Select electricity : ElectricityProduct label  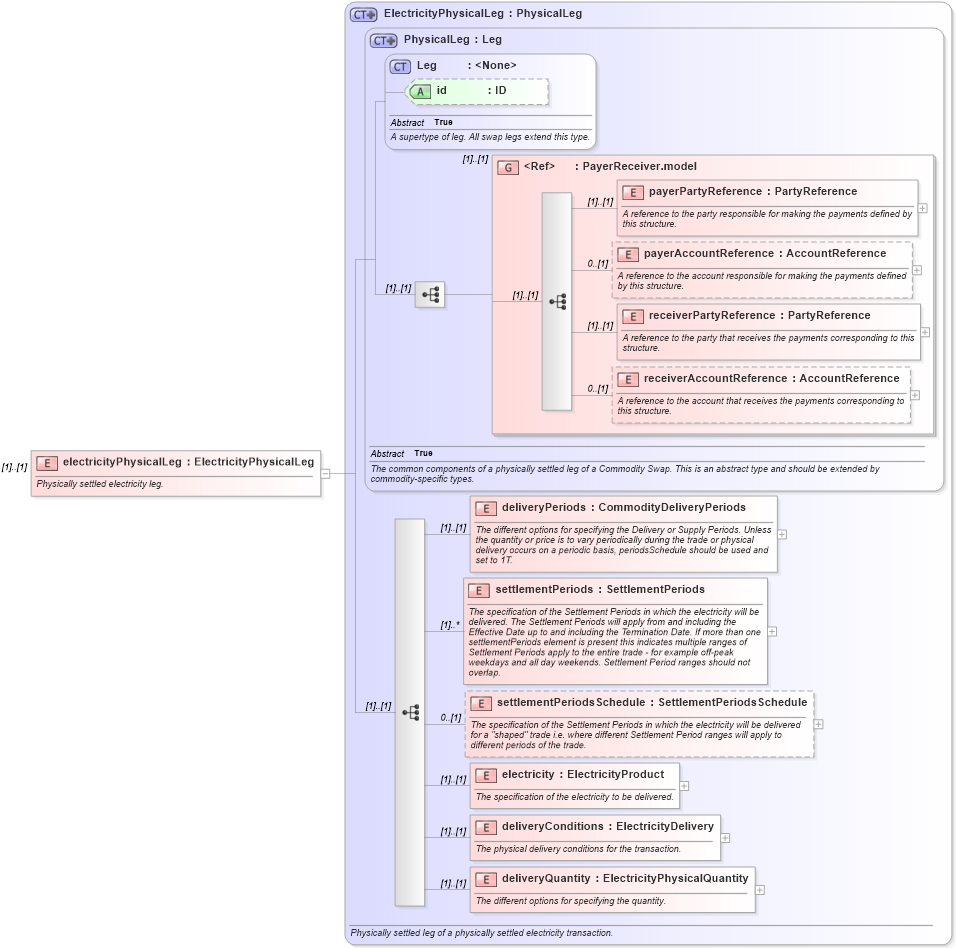(x=583, y=774)
